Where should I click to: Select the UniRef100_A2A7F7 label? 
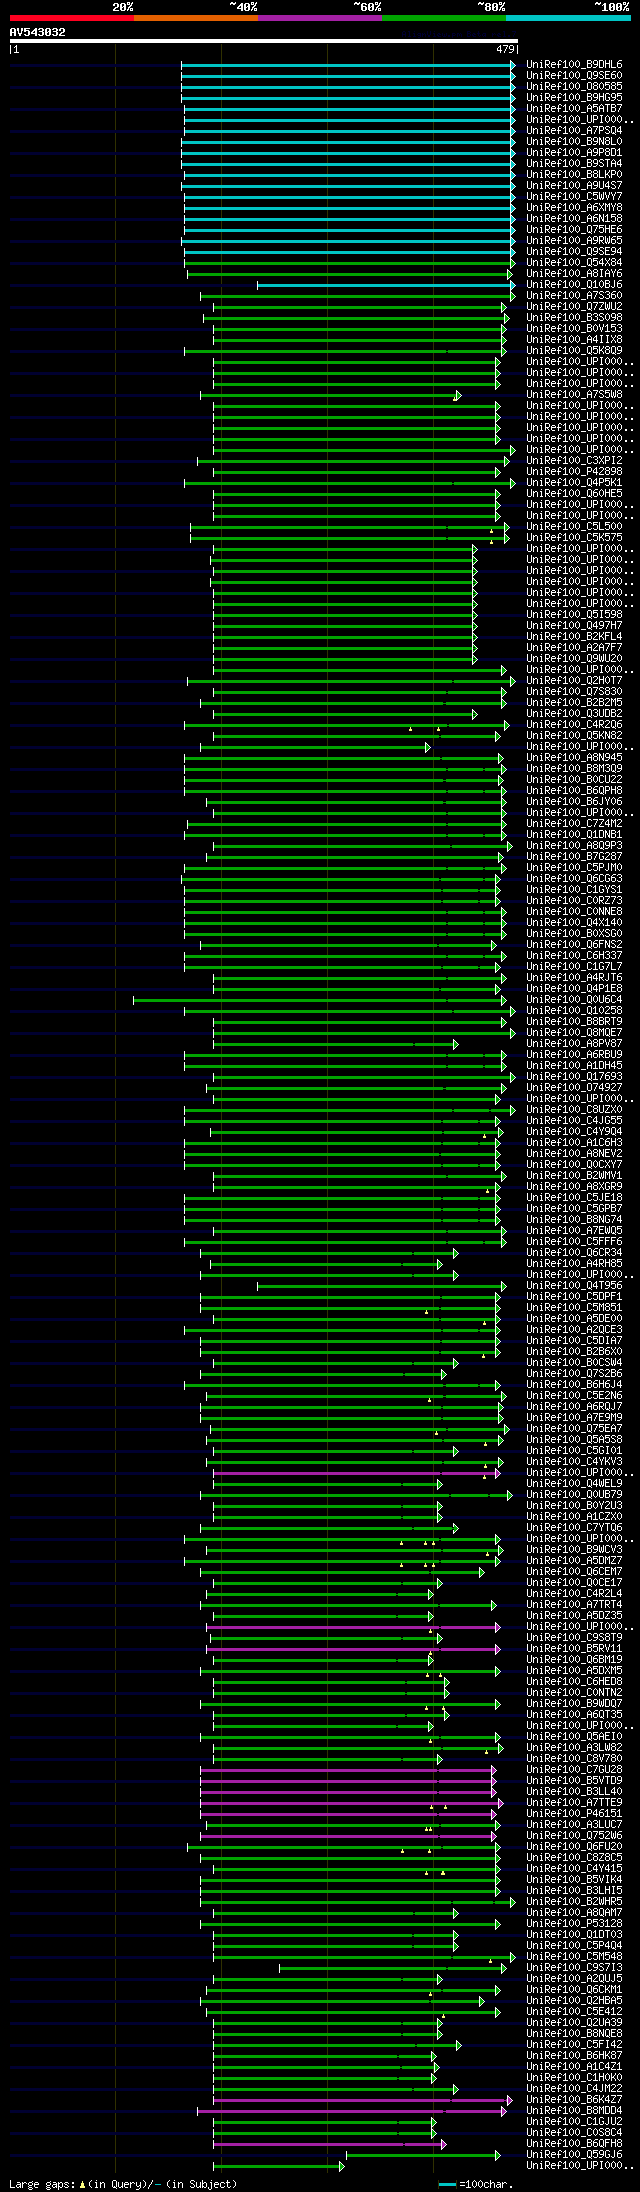pyautogui.click(x=574, y=647)
